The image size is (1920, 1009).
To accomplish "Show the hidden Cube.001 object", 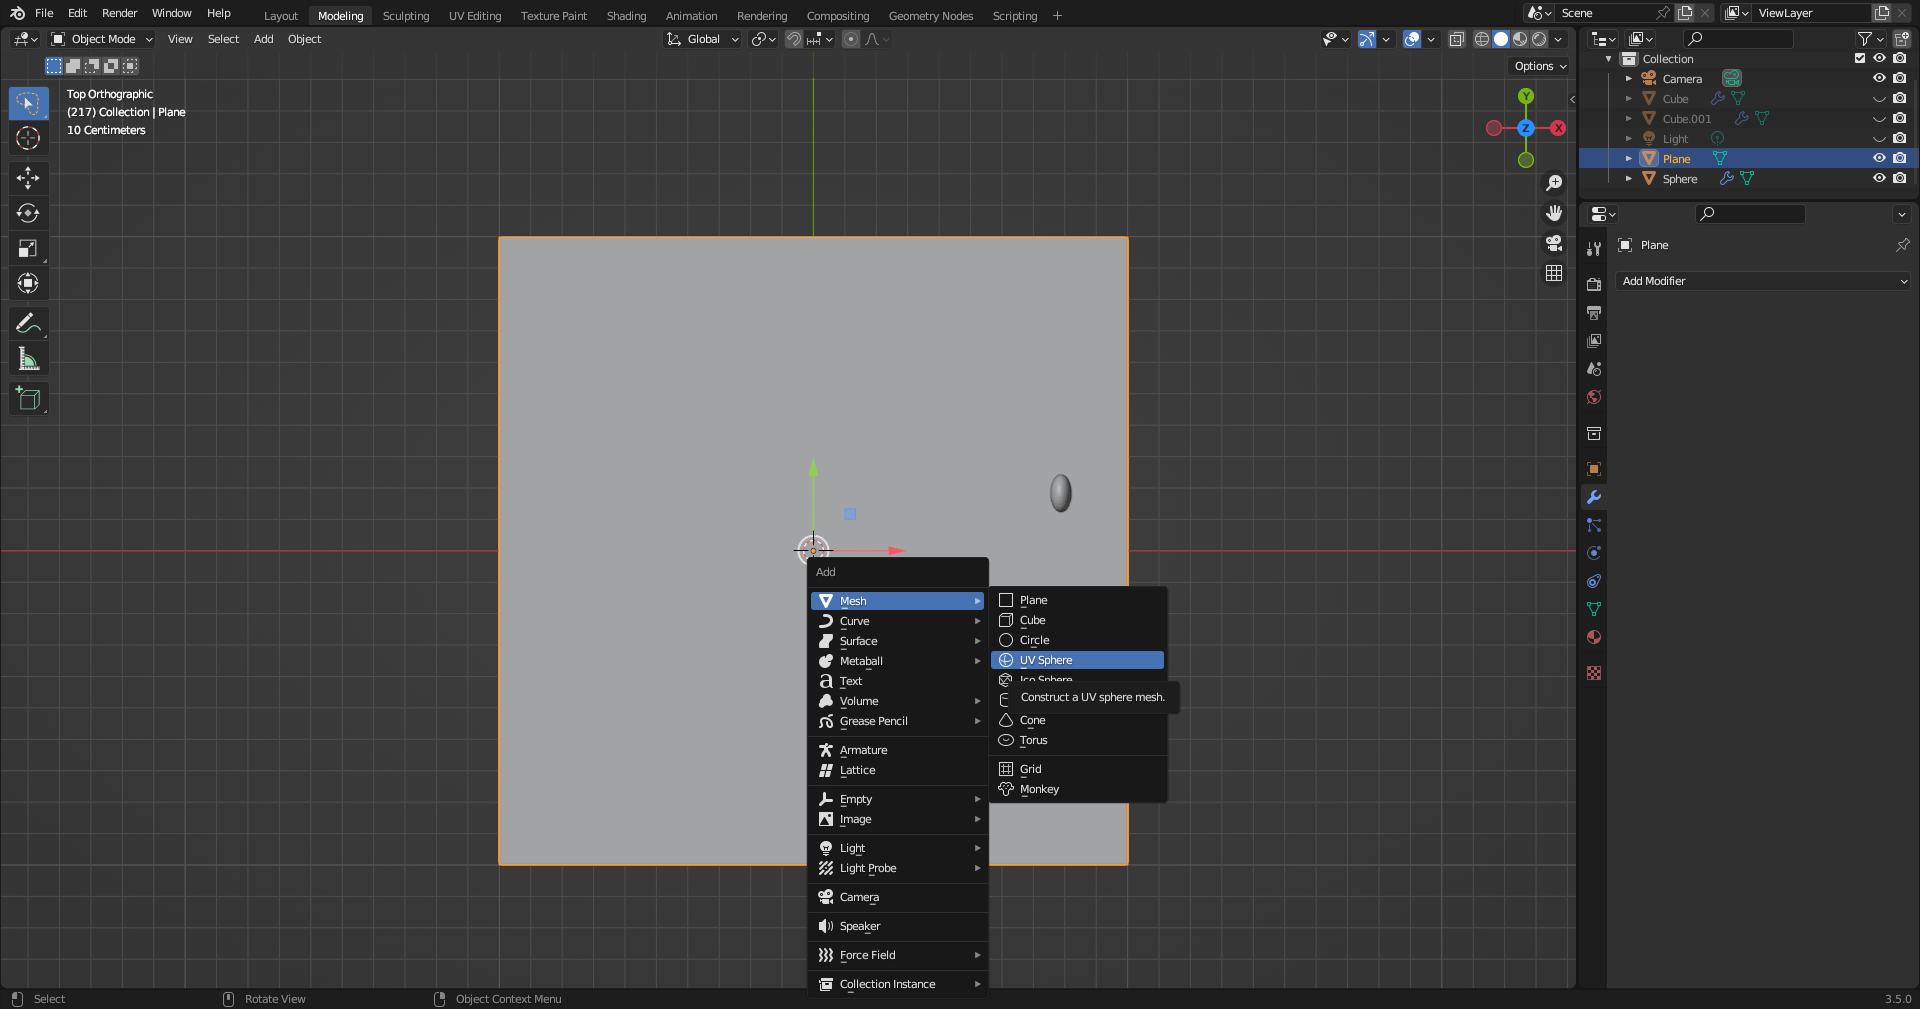I will pyautogui.click(x=1879, y=118).
